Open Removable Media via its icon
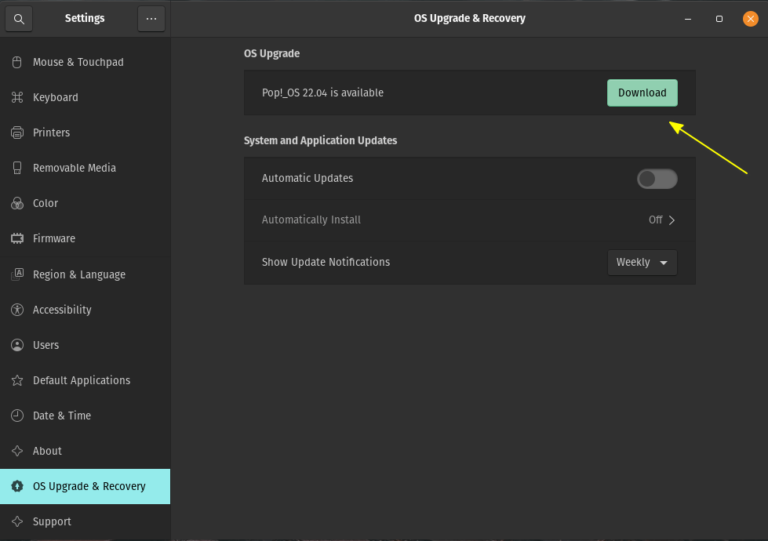This screenshot has height=541, width=768. coord(17,168)
